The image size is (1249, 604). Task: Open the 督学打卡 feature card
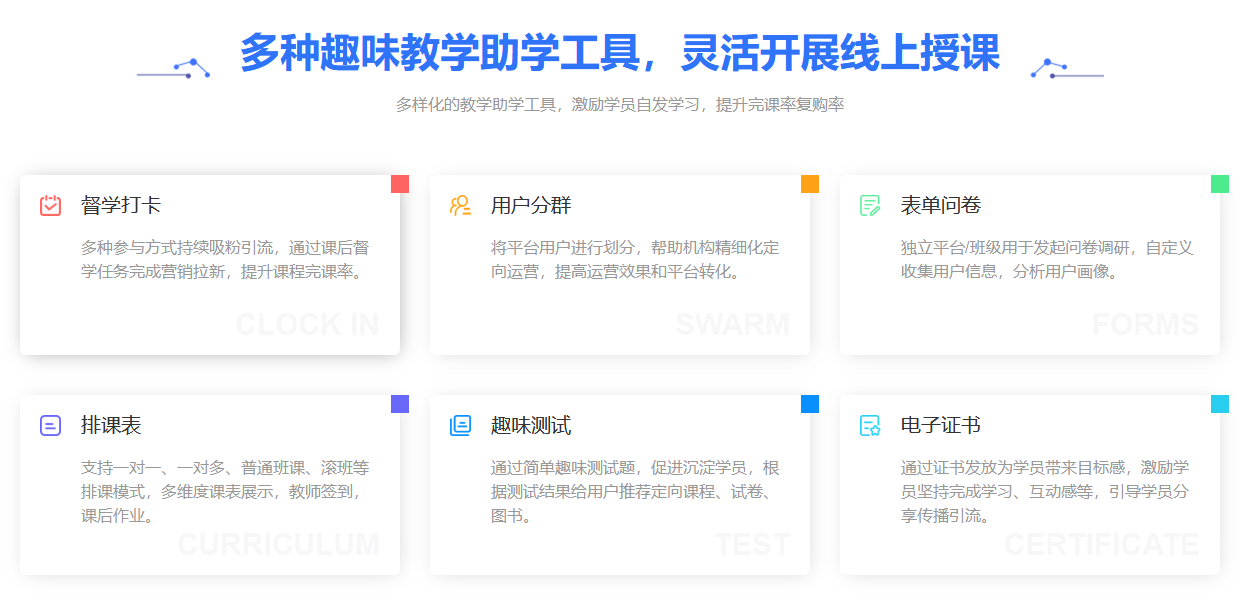208,264
